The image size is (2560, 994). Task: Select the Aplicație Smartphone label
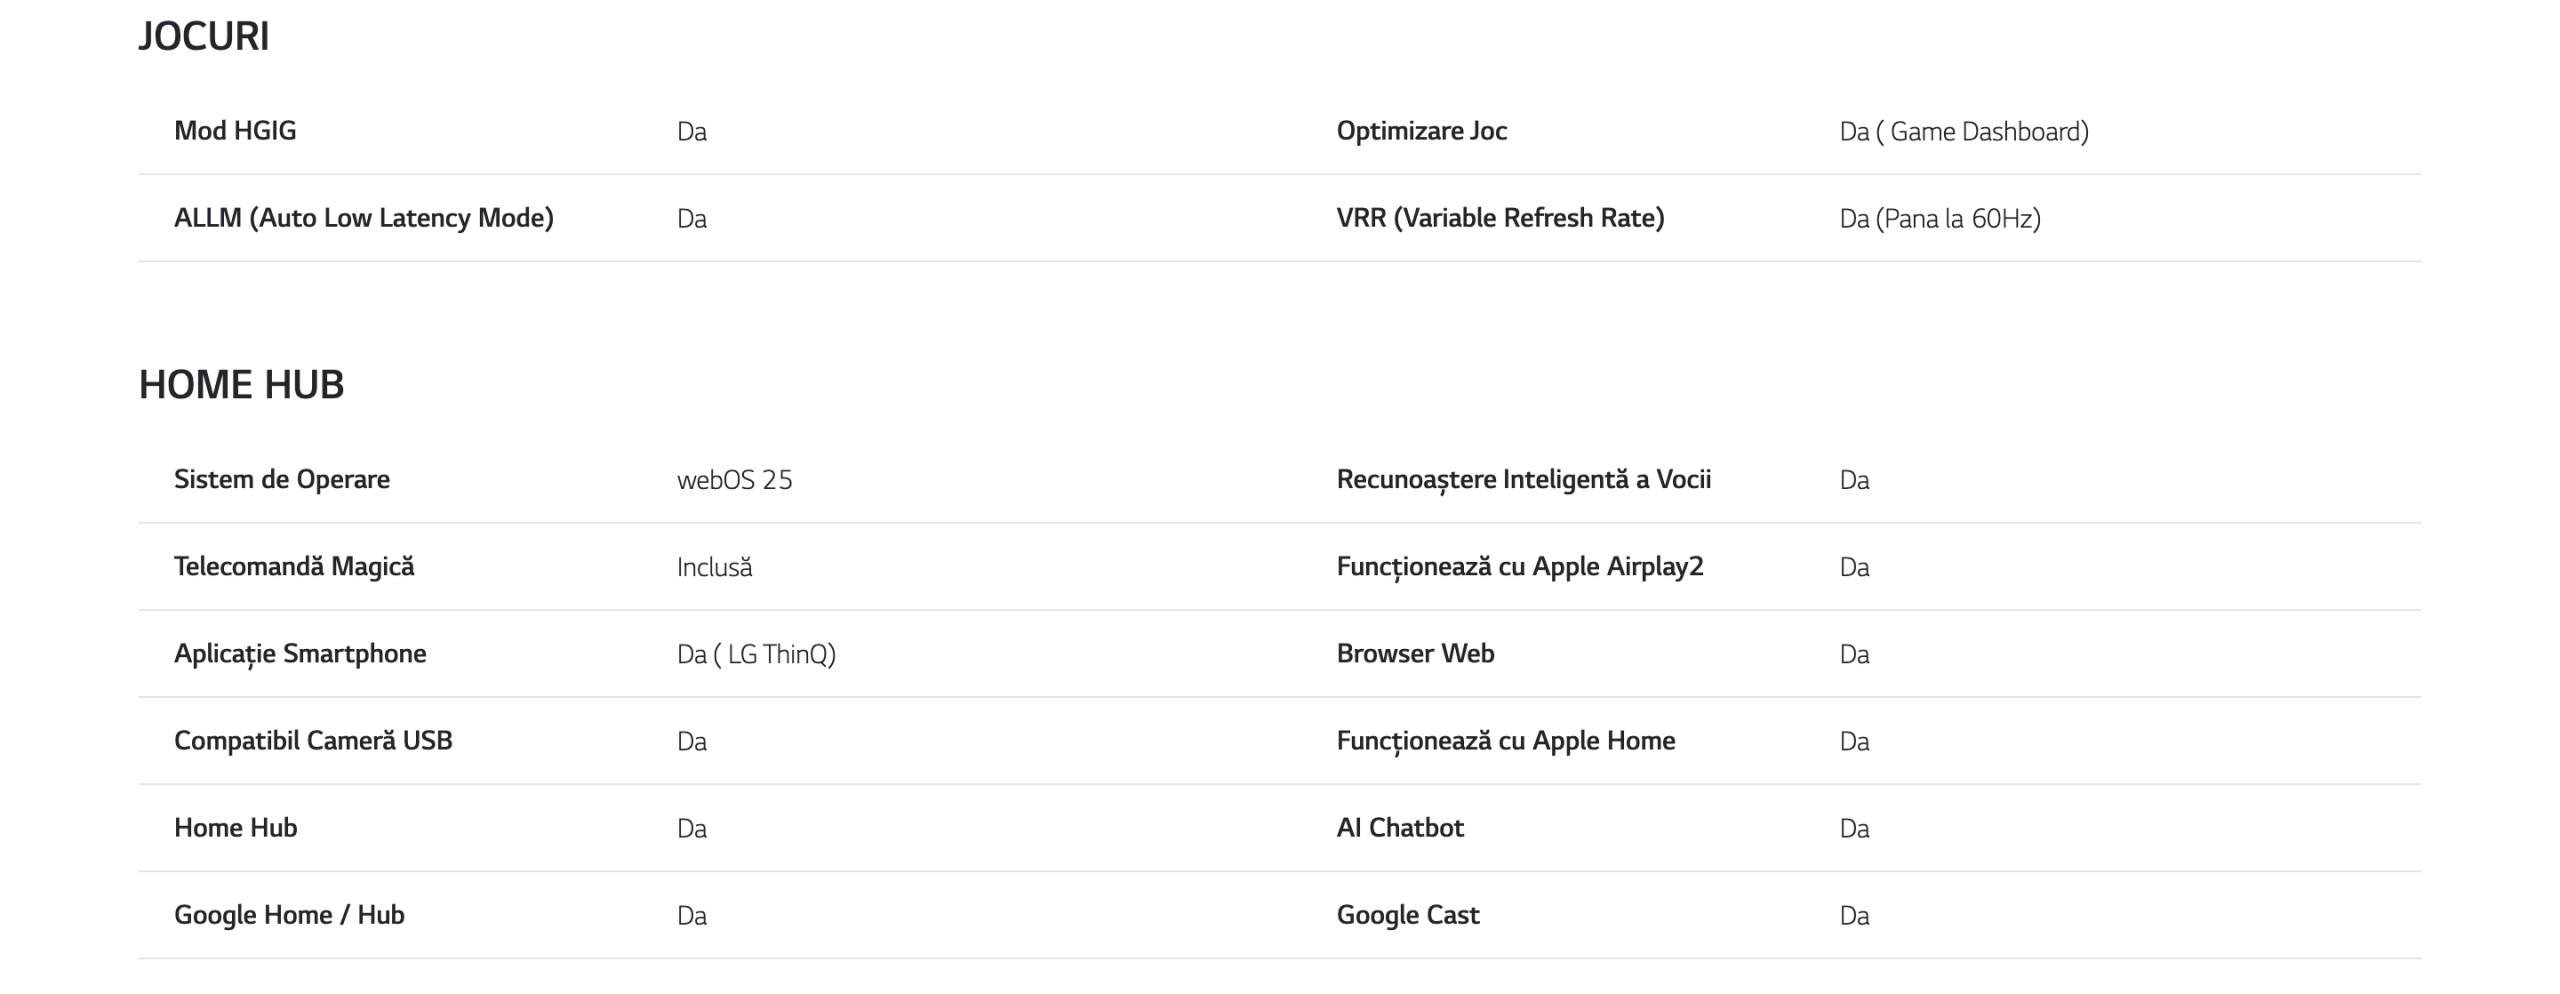[x=300, y=653]
